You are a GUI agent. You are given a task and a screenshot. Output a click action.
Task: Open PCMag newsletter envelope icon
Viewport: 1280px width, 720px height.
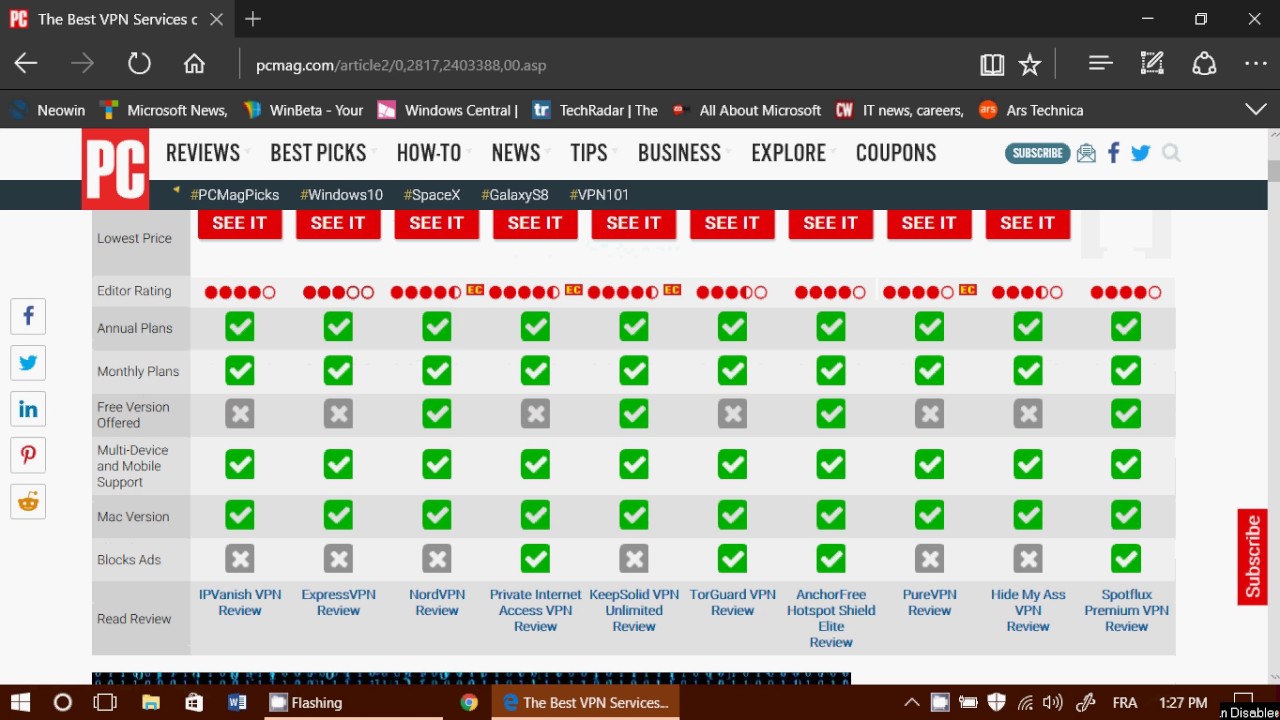1086,153
